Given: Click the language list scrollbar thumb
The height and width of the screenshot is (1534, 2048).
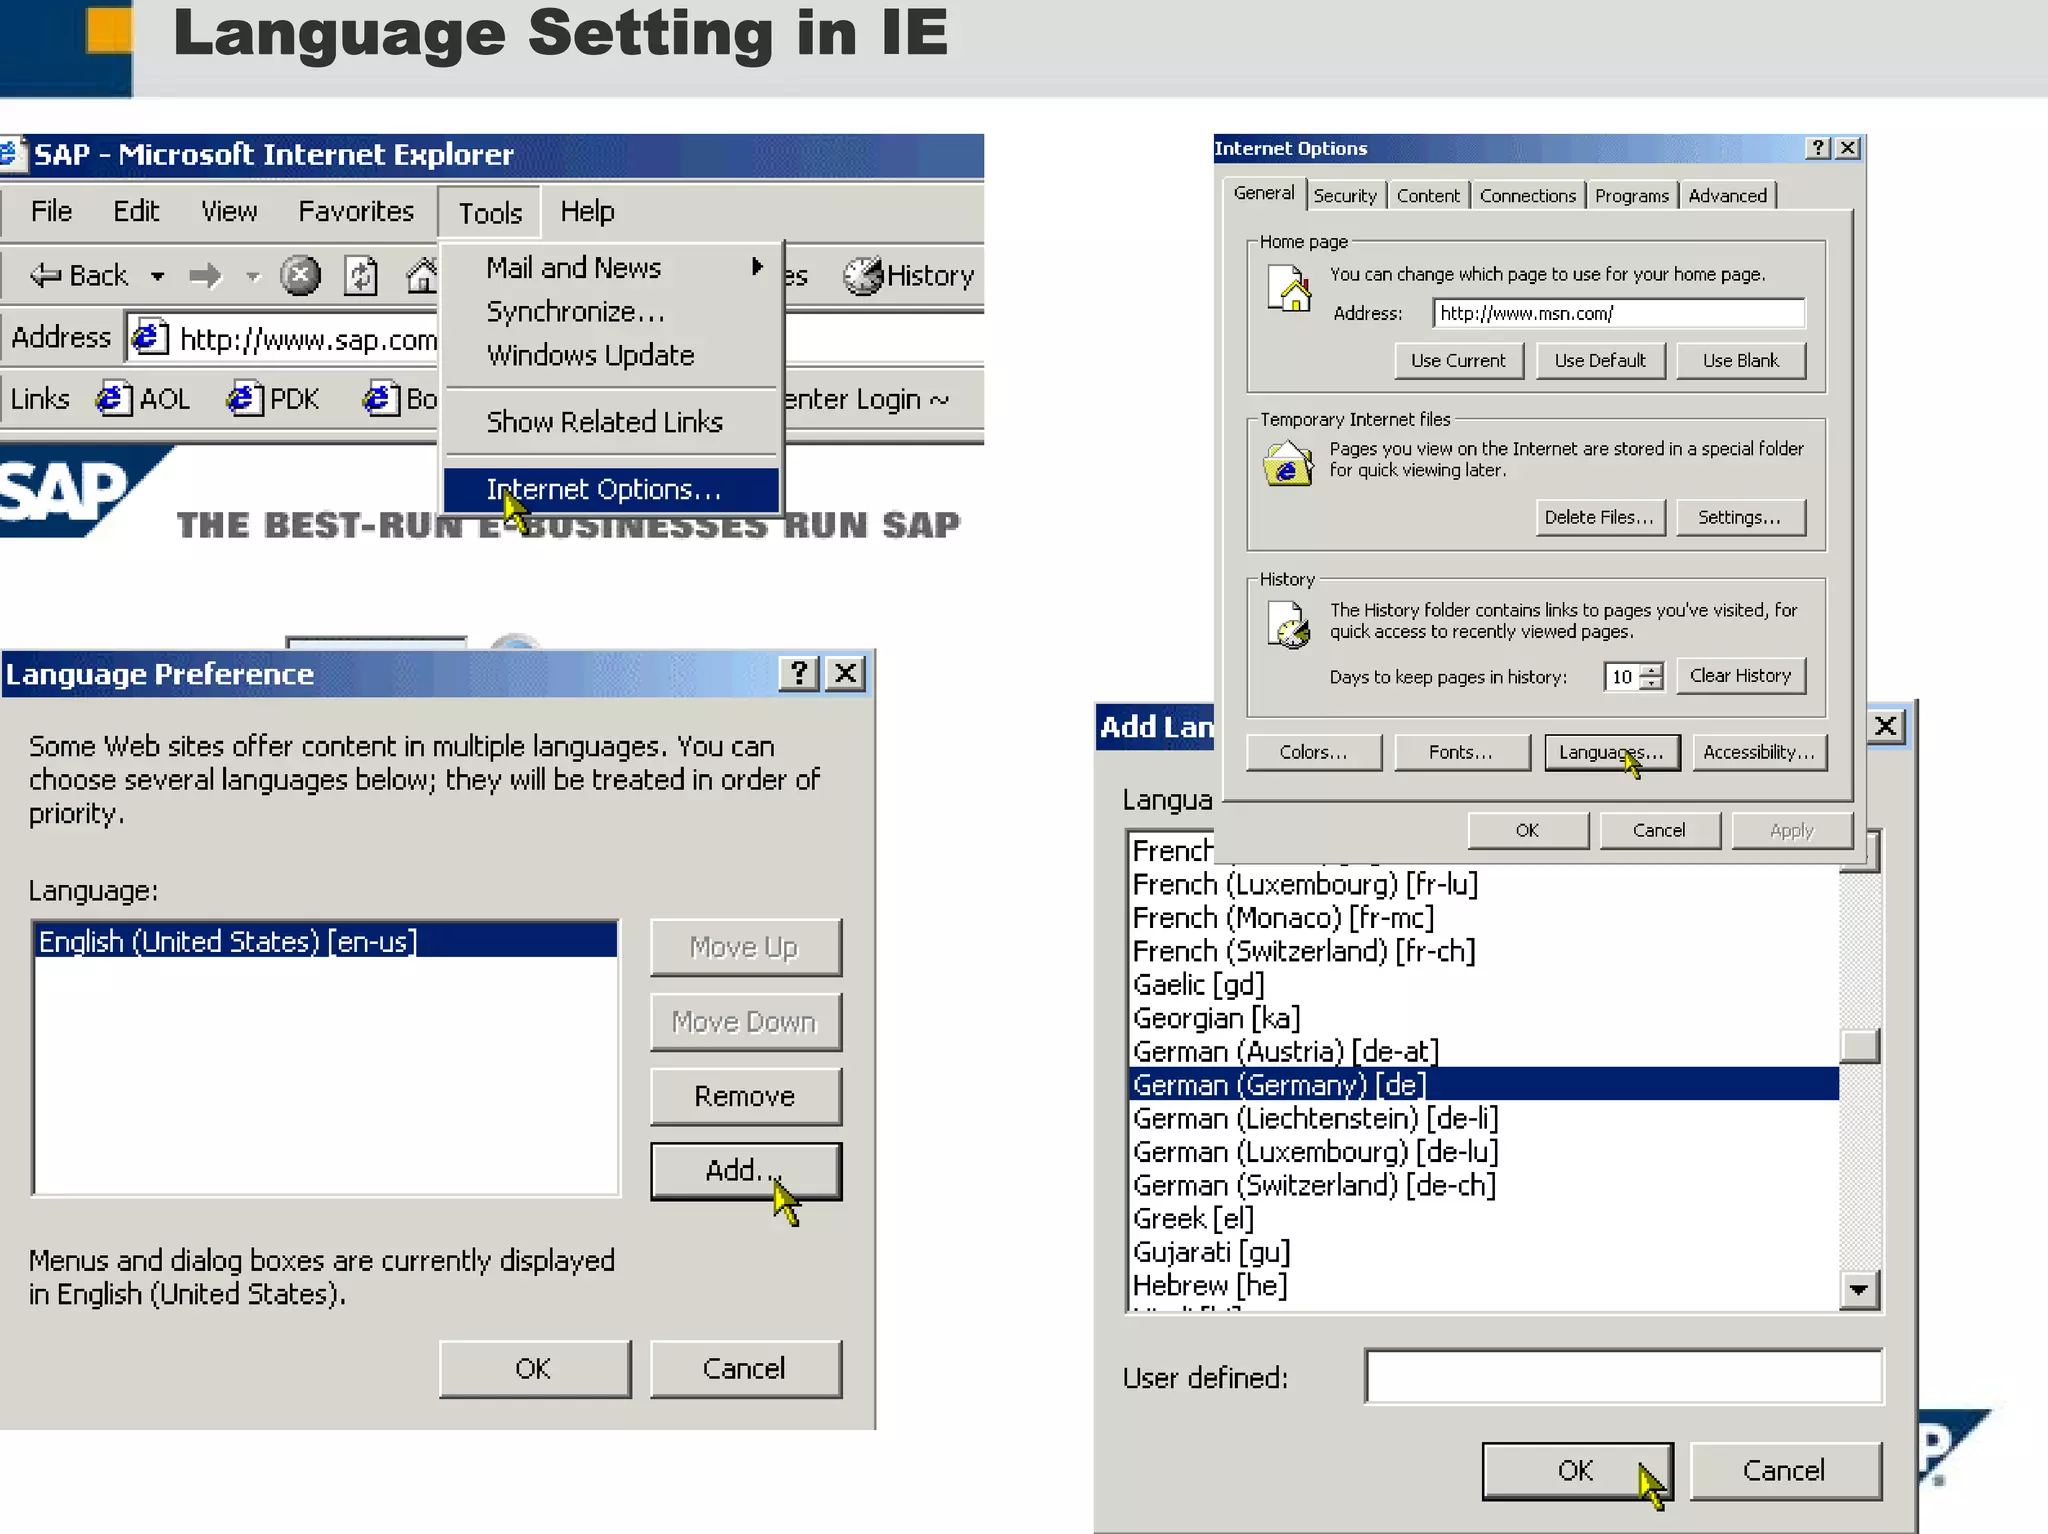Looking at the screenshot, I should click(1860, 1046).
